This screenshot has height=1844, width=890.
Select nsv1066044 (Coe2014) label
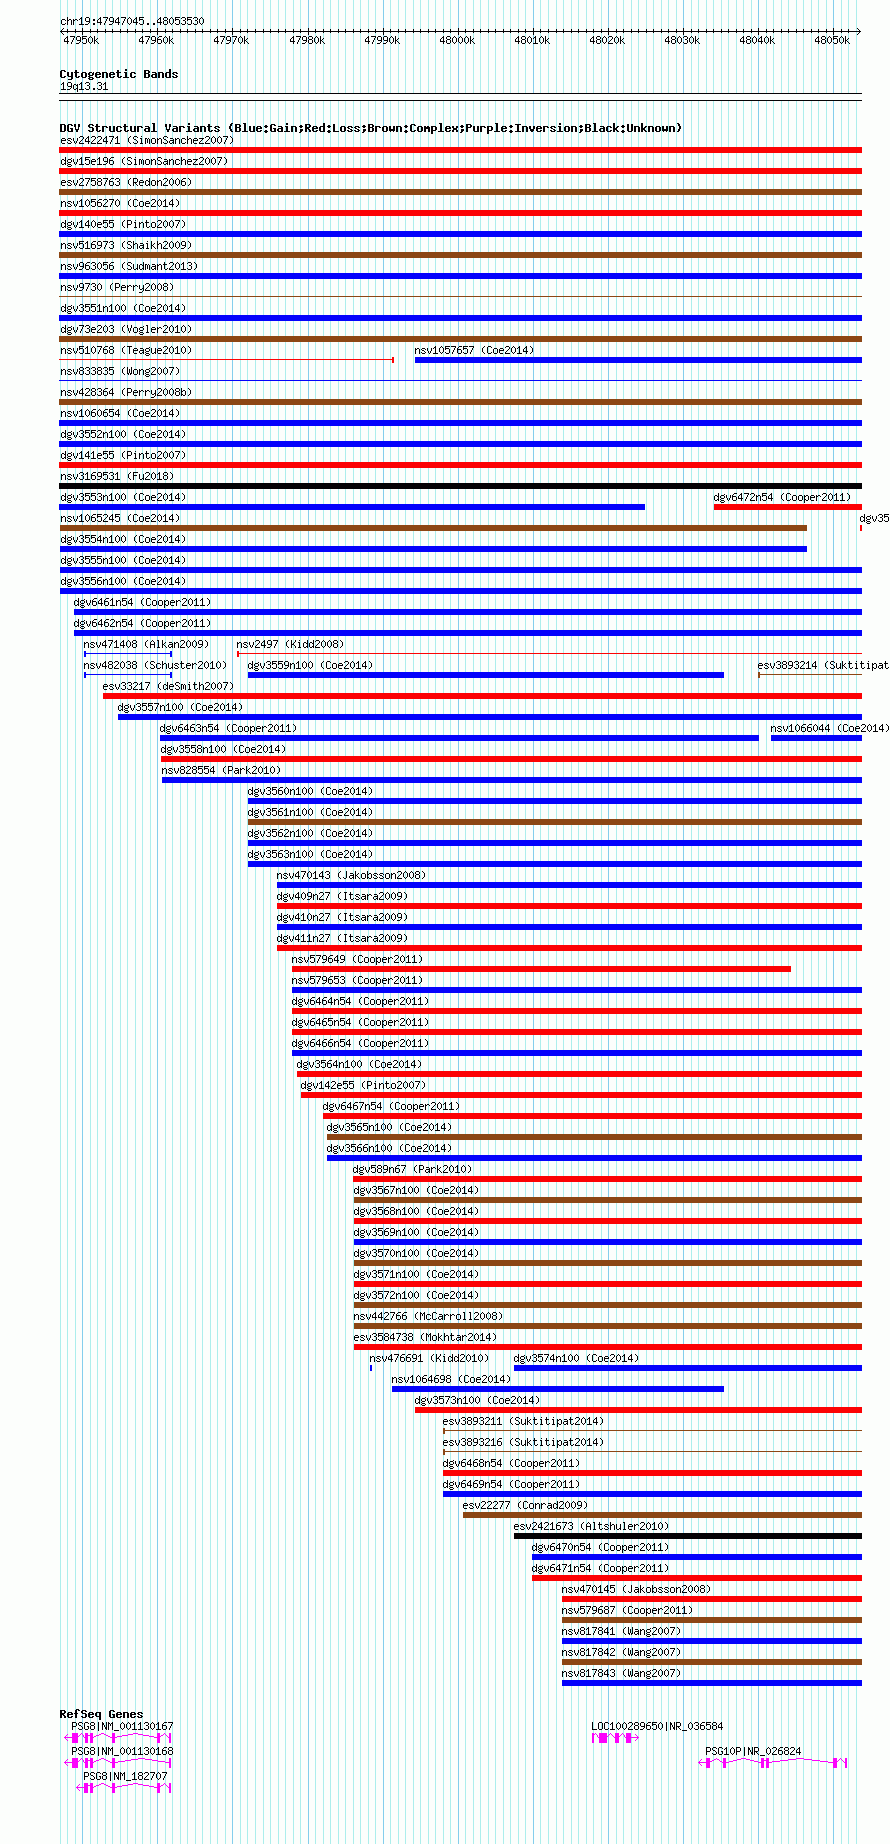pos(829,728)
